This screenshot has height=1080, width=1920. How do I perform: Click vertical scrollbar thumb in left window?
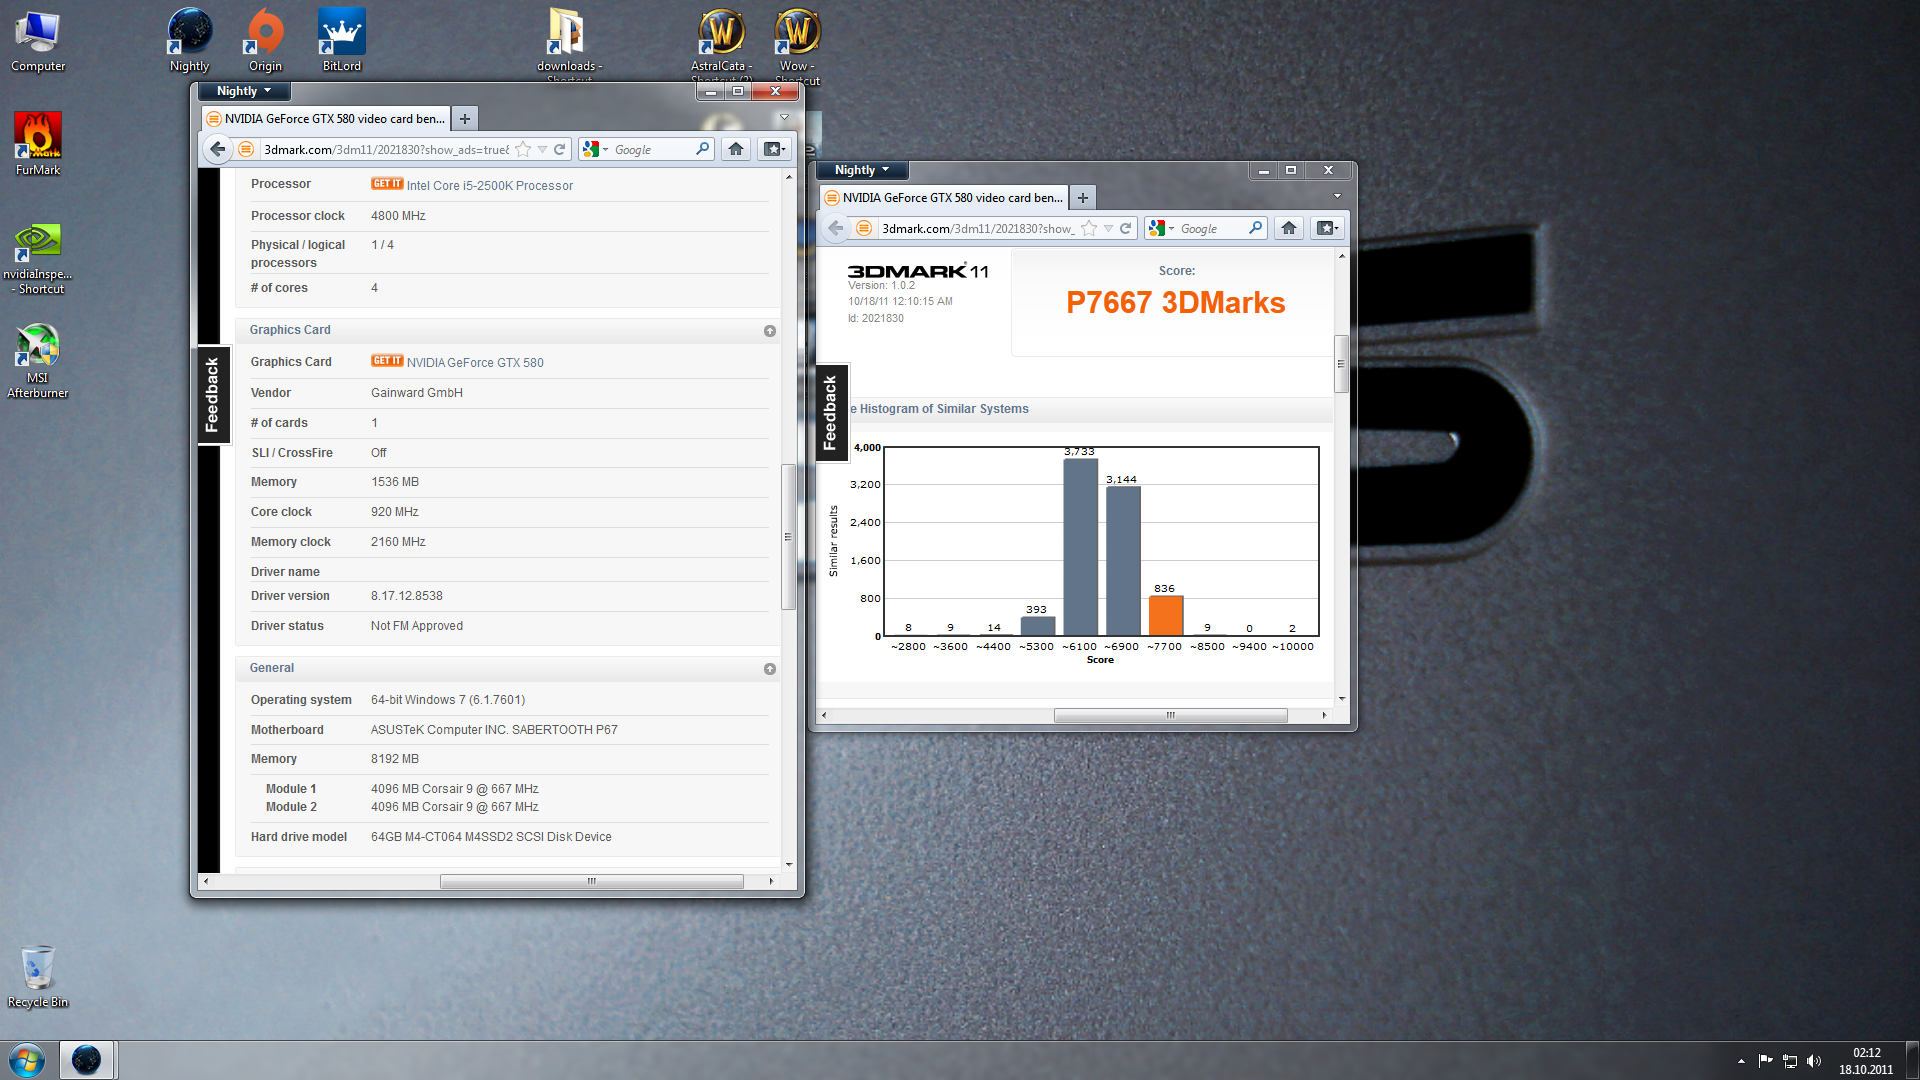(x=788, y=537)
